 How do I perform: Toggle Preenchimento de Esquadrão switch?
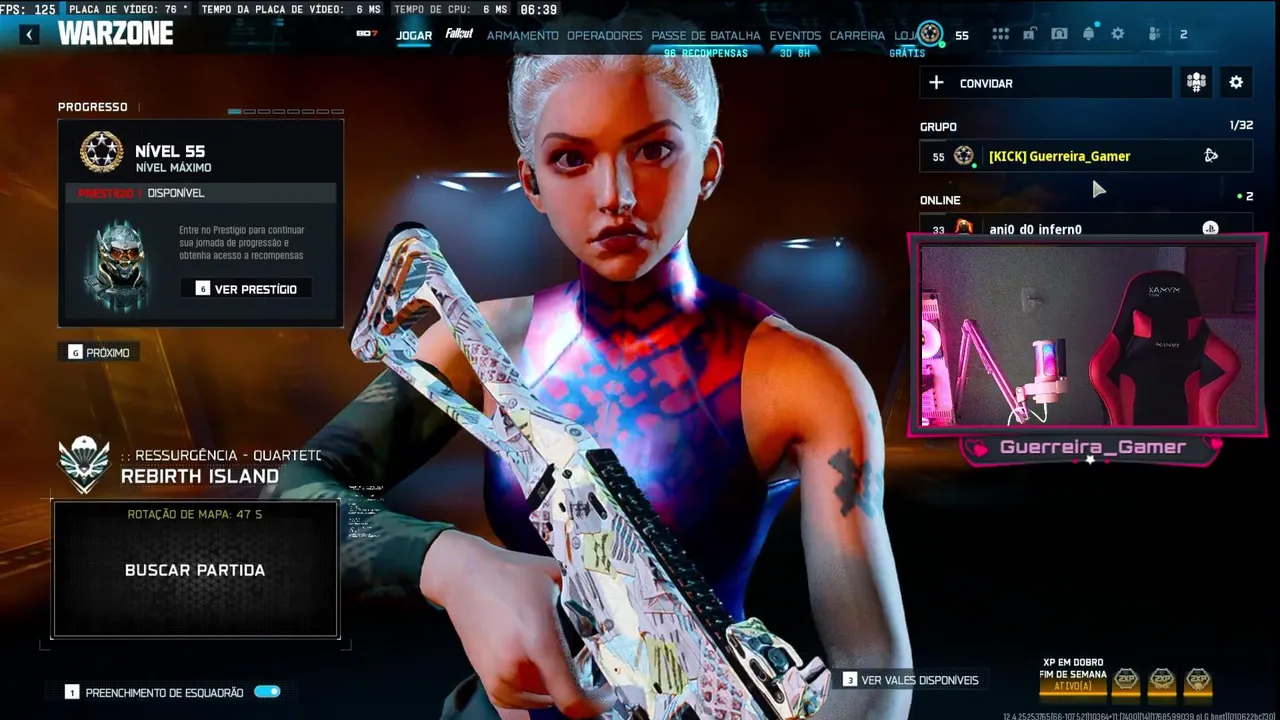click(x=267, y=691)
